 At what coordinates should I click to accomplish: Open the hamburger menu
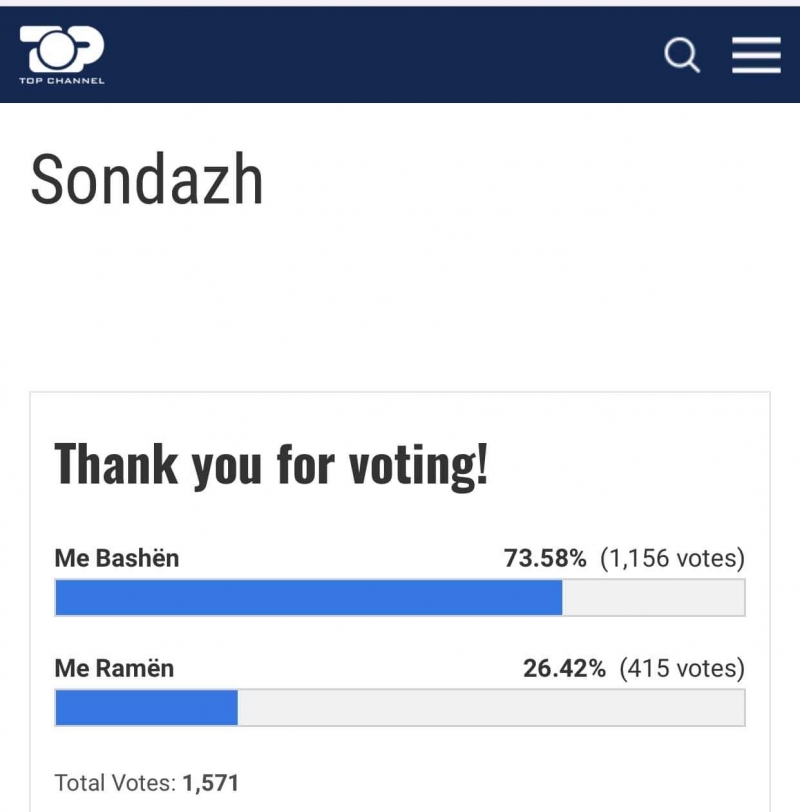click(756, 55)
